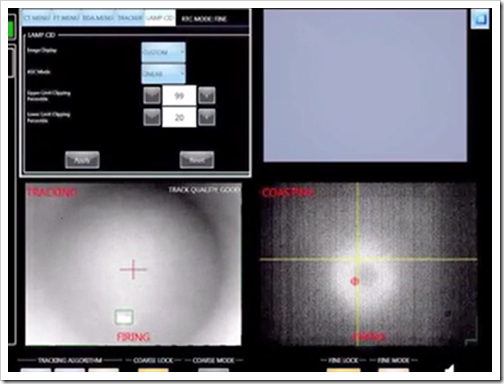Click the blue square icon at top right
The image size is (504, 384).
480,19
